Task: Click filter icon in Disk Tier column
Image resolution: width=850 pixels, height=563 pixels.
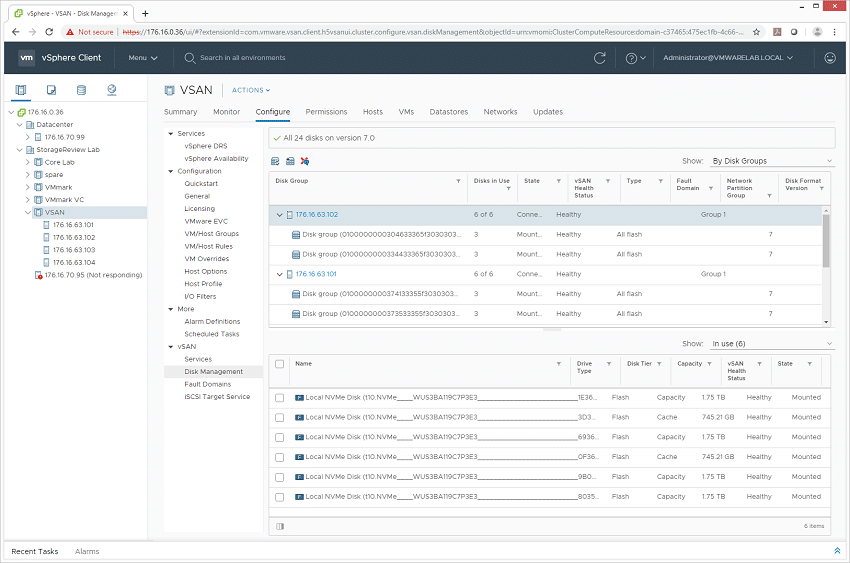Action: (x=659, y=364)
